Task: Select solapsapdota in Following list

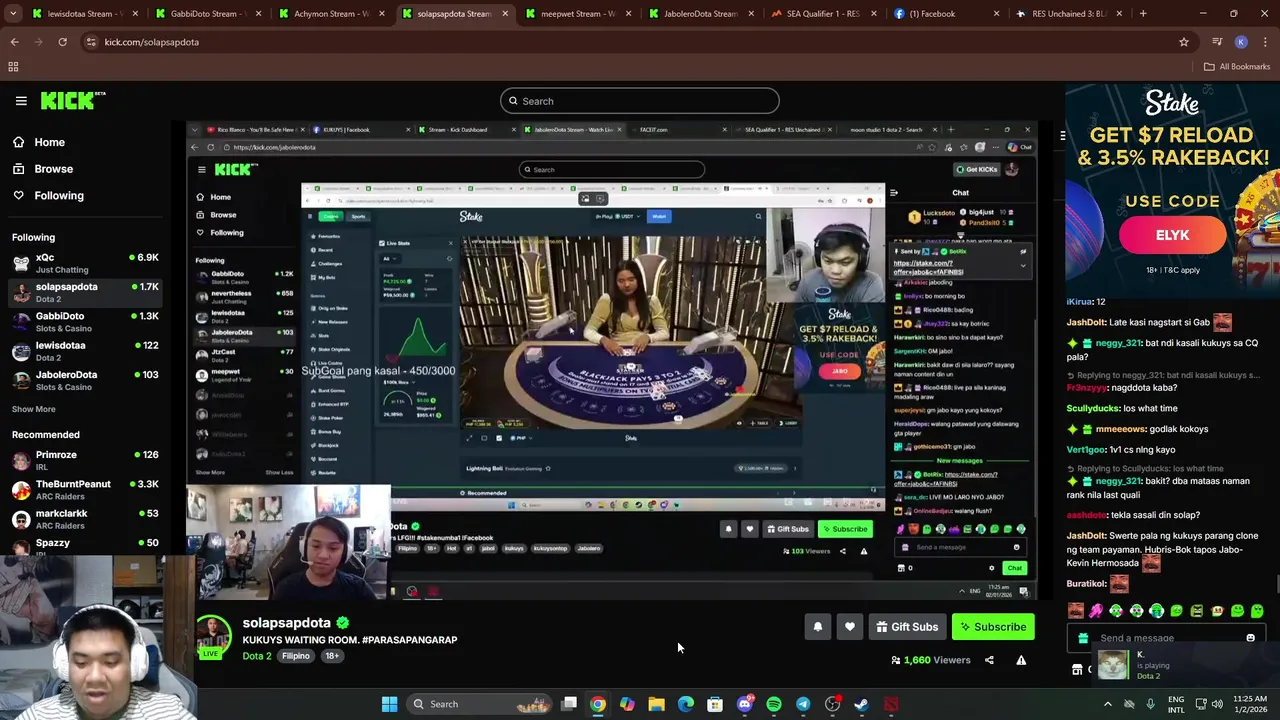Action: pos(85,292)
